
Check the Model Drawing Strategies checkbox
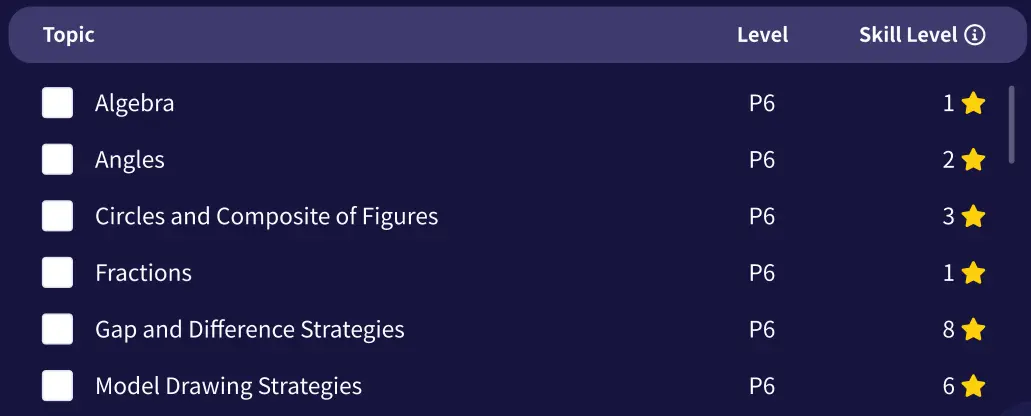57,386
